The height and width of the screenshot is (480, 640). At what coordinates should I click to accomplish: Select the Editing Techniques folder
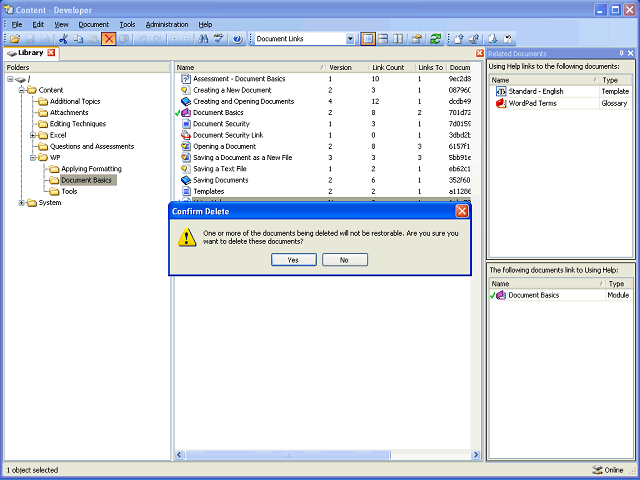78,124
